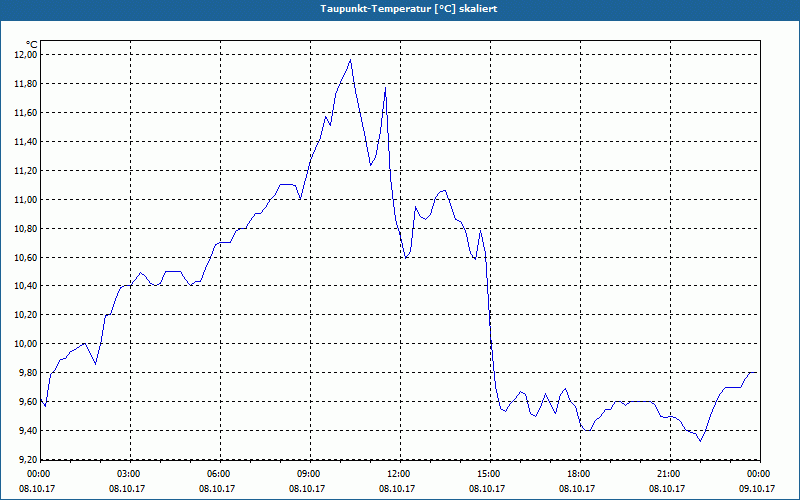
Task: Click the 10,80 y-axis value
Action: pos(26,229)
